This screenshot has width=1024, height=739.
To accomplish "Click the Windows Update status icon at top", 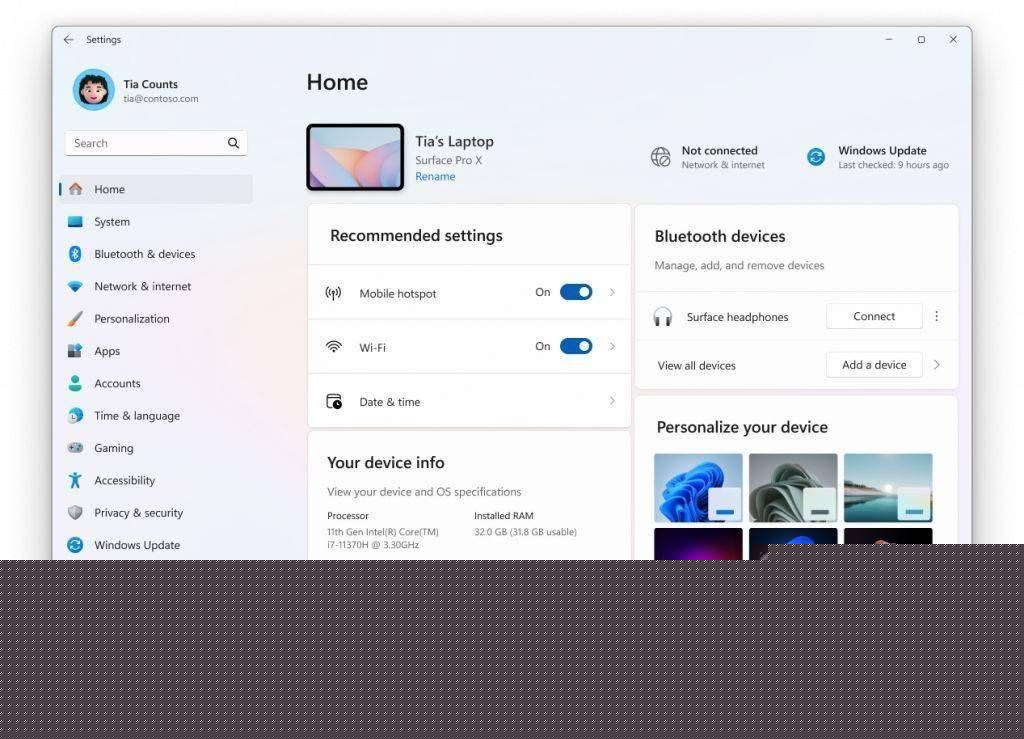I will pos(816,157).
